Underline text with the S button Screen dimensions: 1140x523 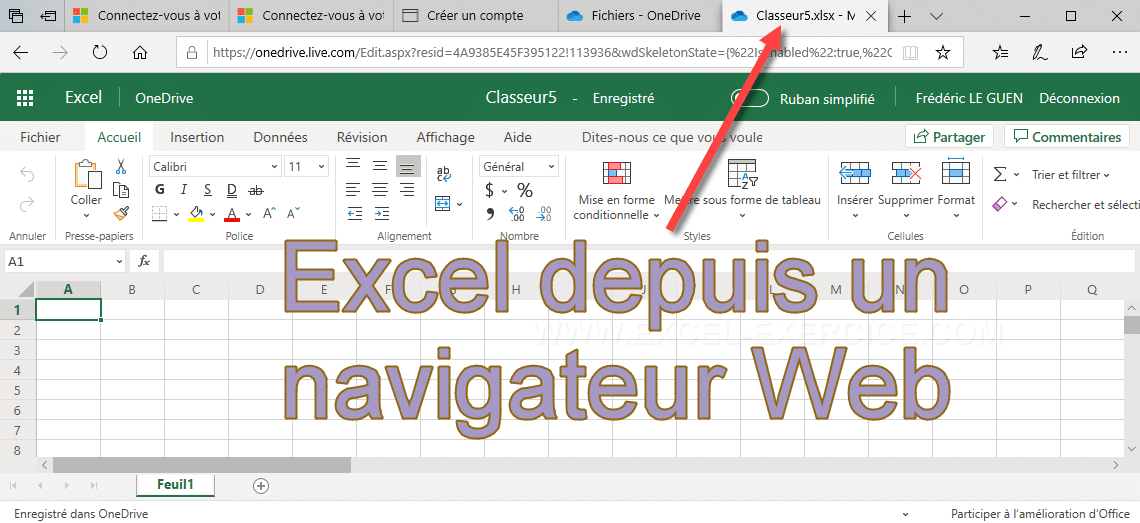tap(207, 190)
